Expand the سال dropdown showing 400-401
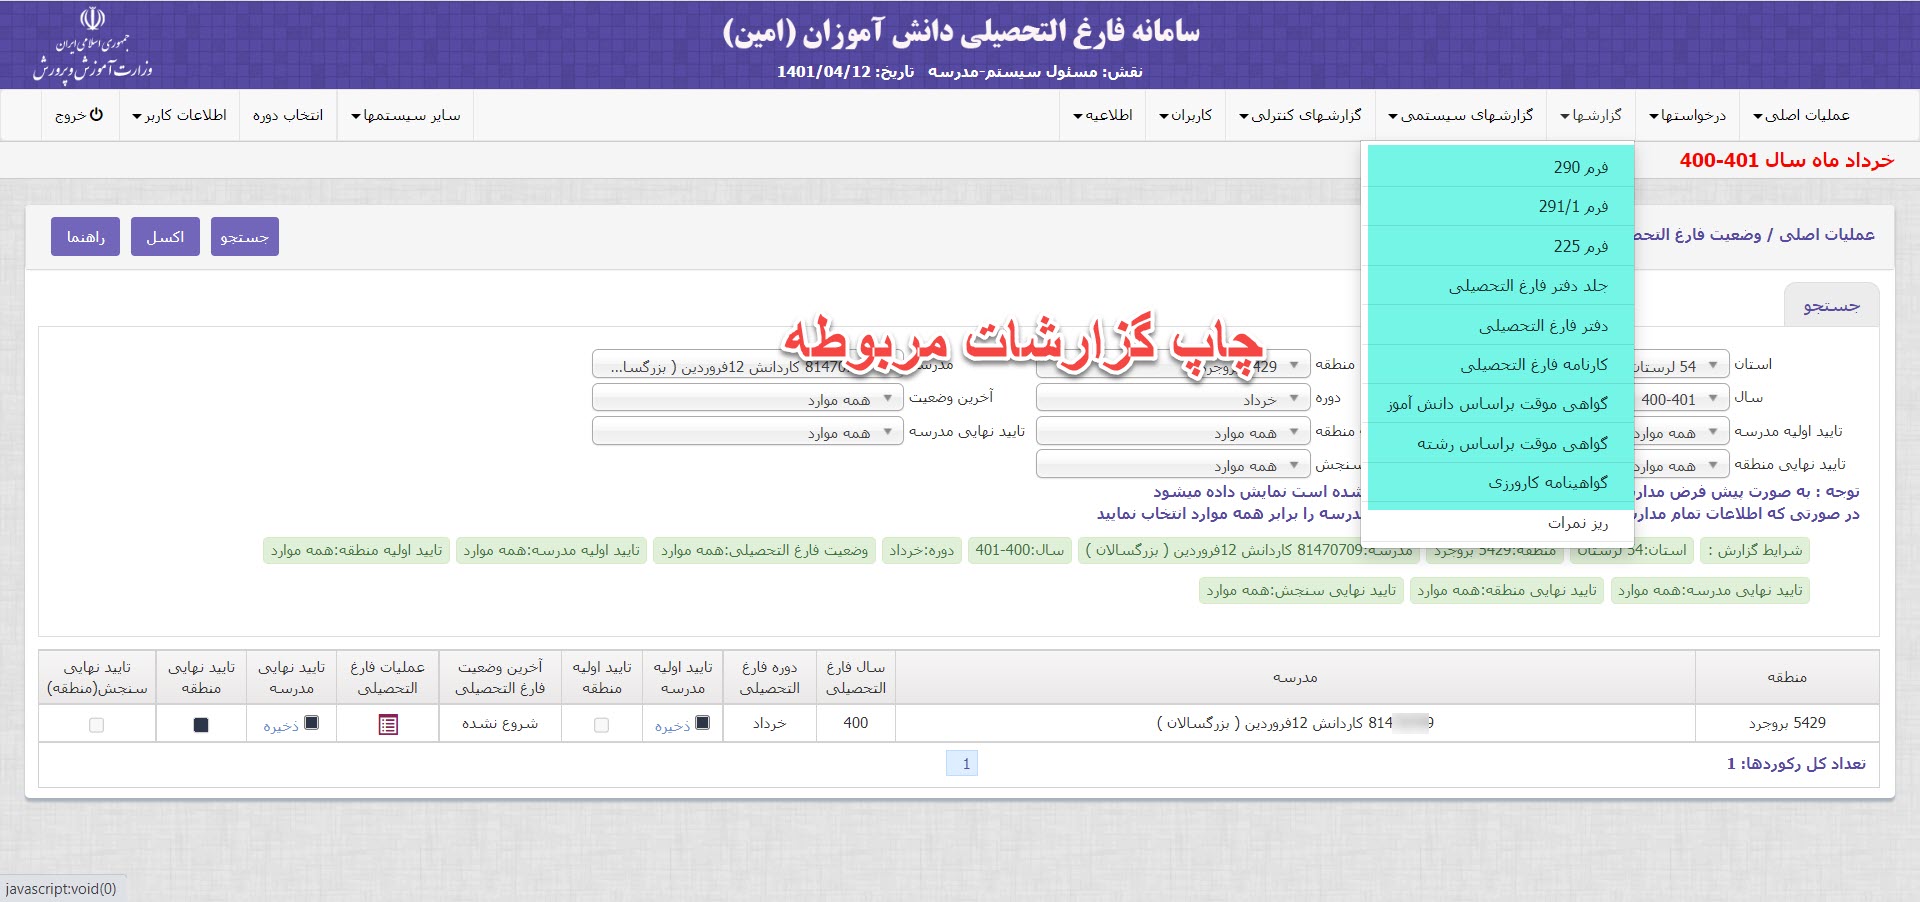The image size is (1920, 902). (1680, 399)
